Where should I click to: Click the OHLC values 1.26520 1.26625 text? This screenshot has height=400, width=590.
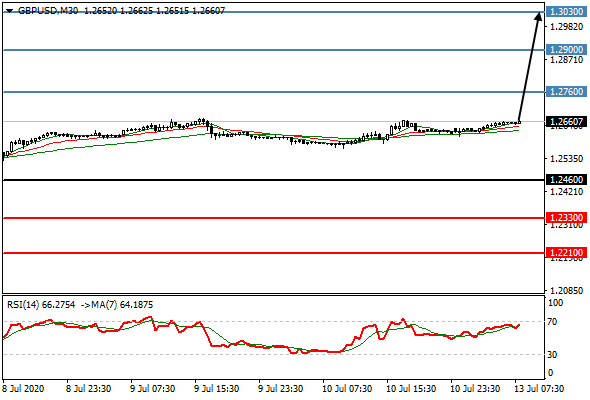(x=119, y=11)
